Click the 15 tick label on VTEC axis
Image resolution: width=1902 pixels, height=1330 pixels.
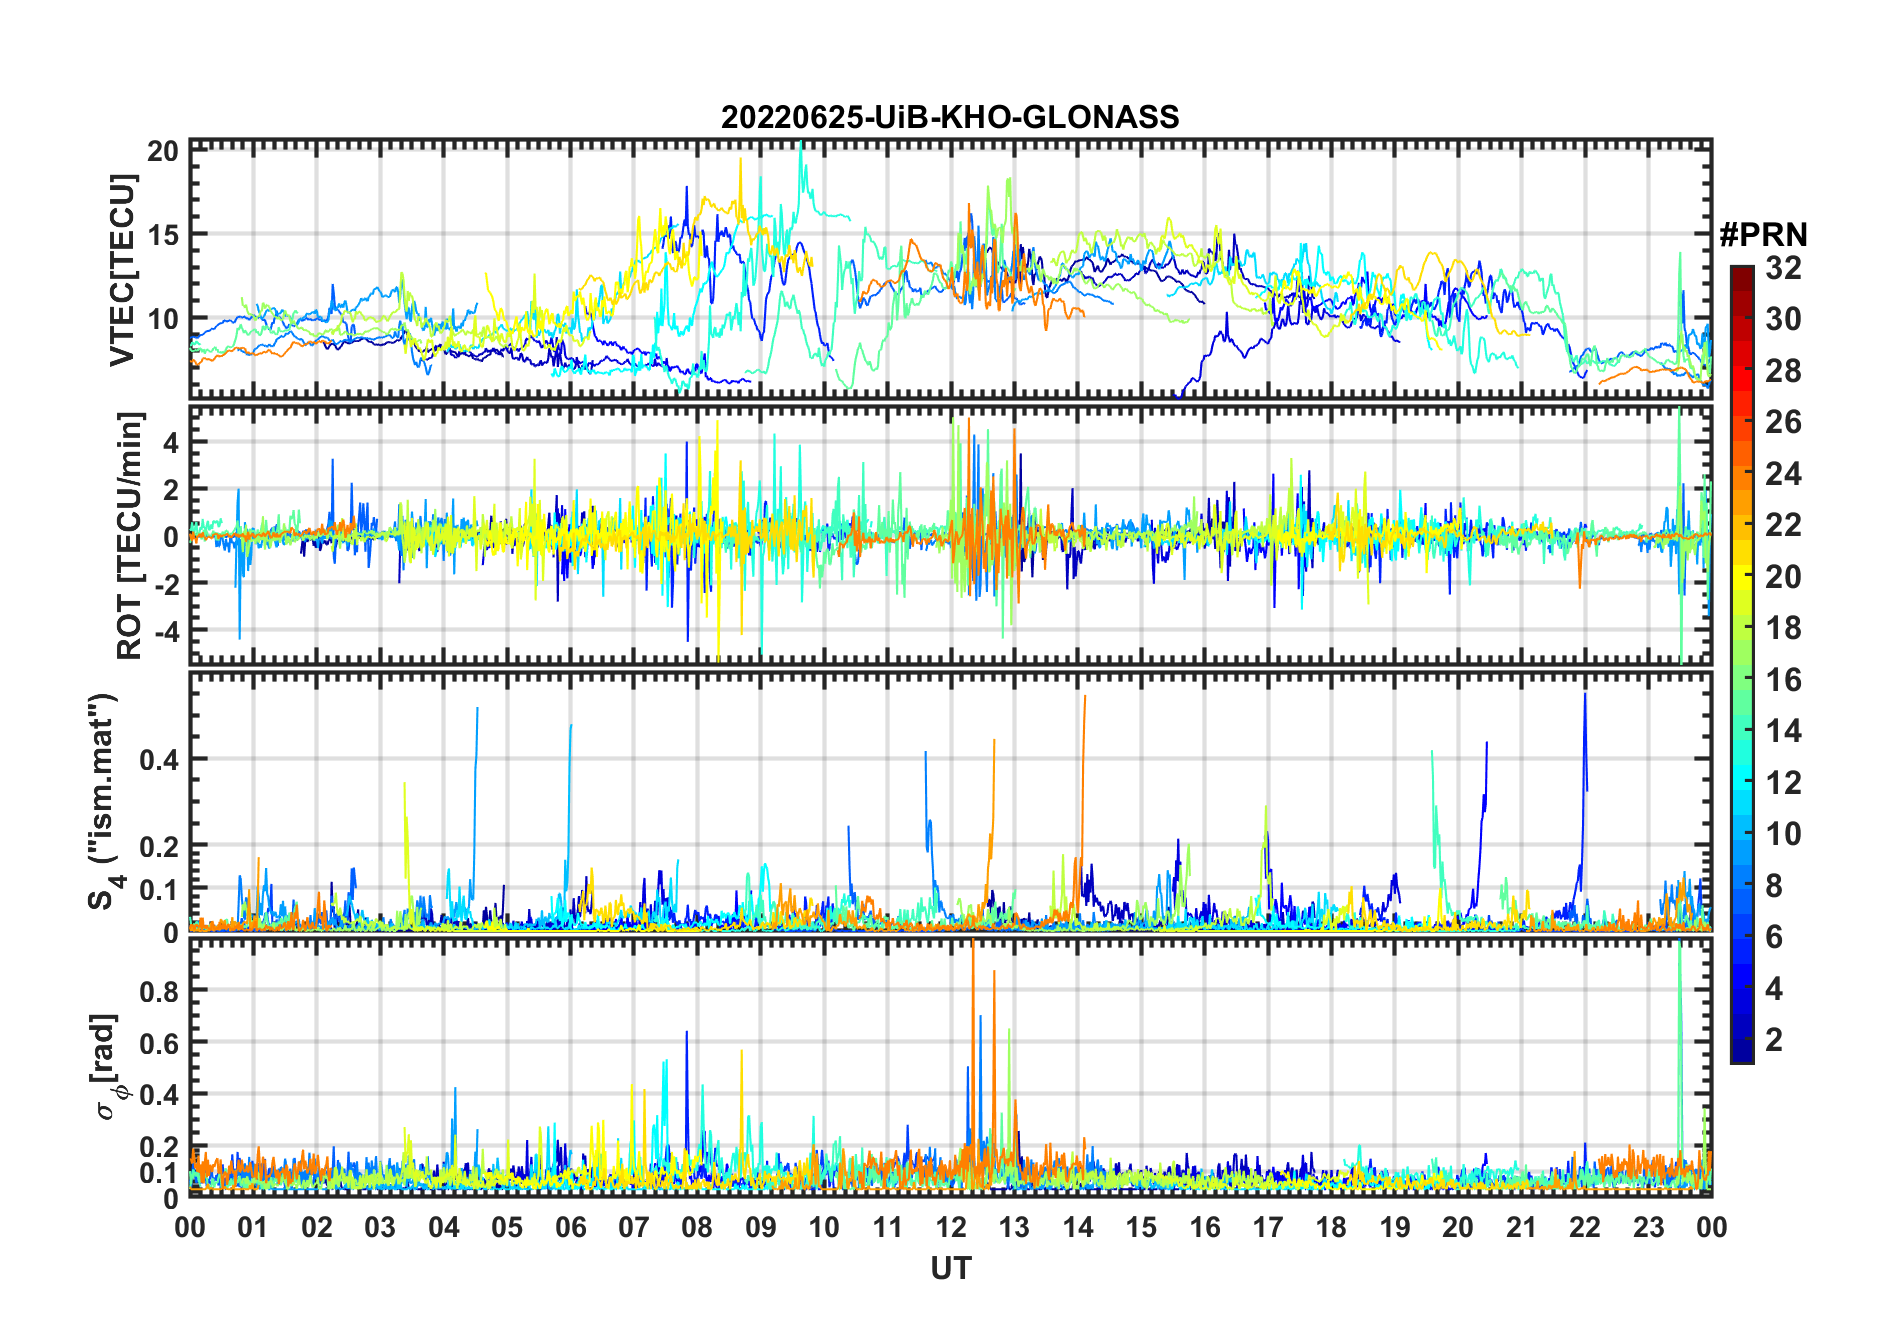tap(163, 235)
